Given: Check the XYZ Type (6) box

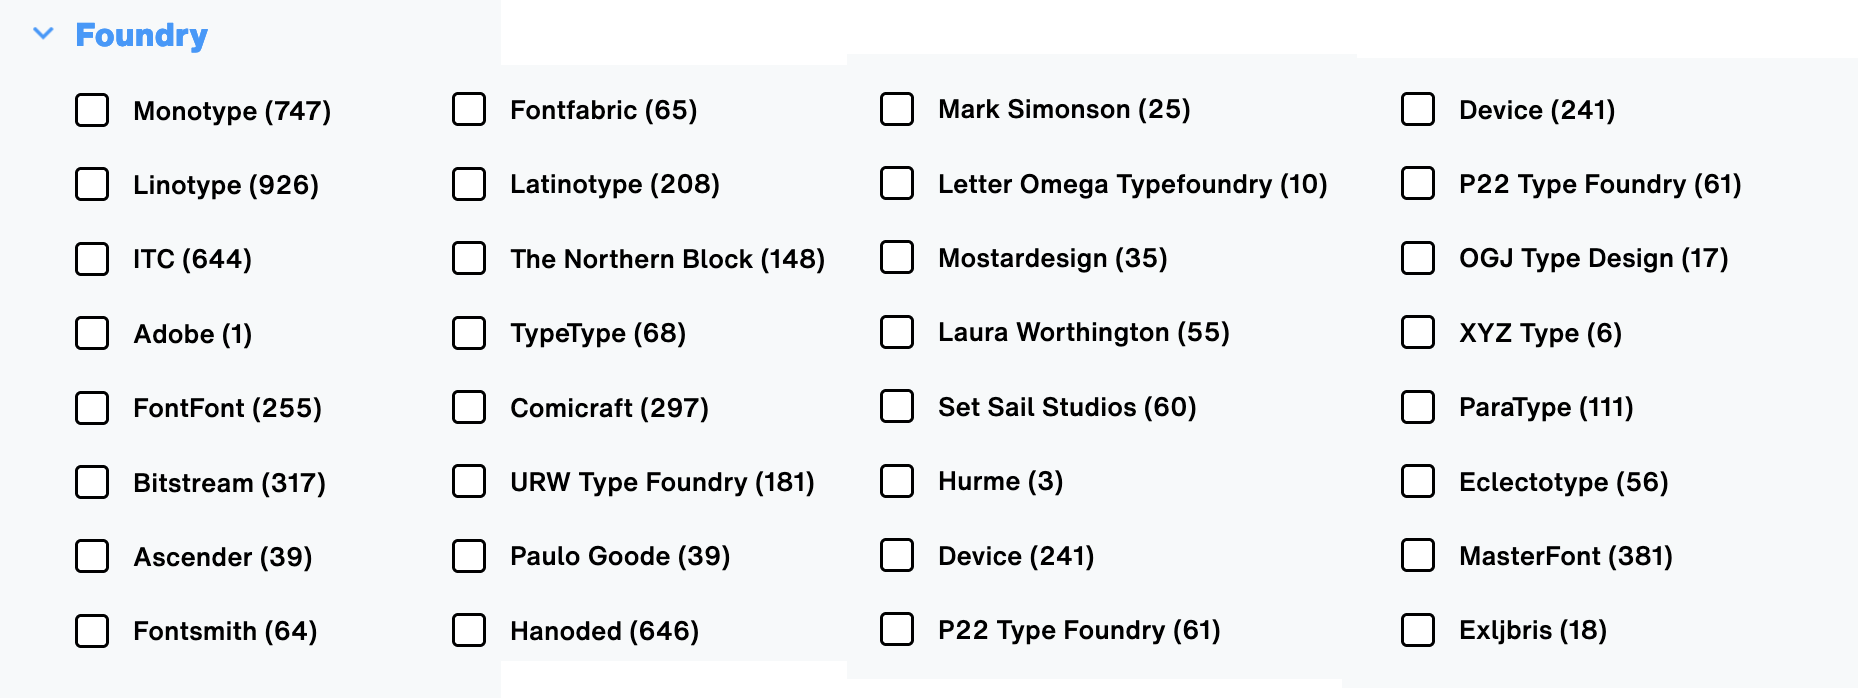Looking at the screenshot, I should [1418, 332].
